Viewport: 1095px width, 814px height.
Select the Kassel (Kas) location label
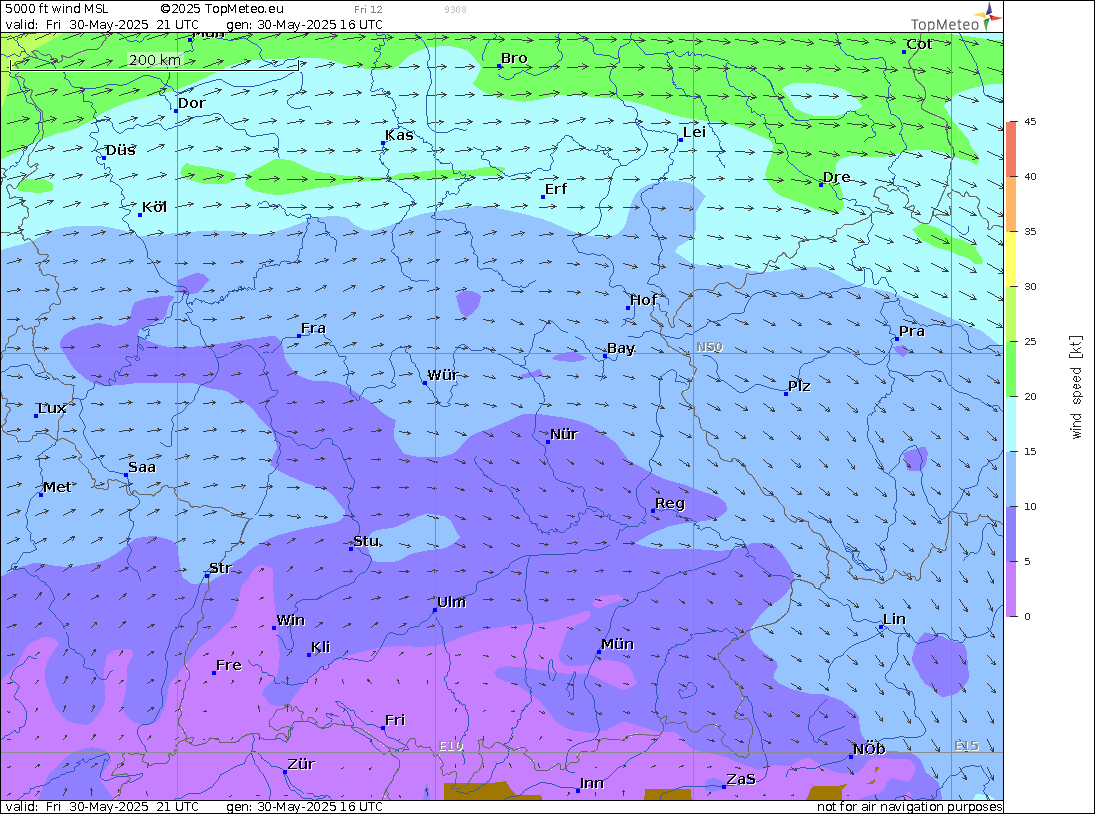(399, 135)
